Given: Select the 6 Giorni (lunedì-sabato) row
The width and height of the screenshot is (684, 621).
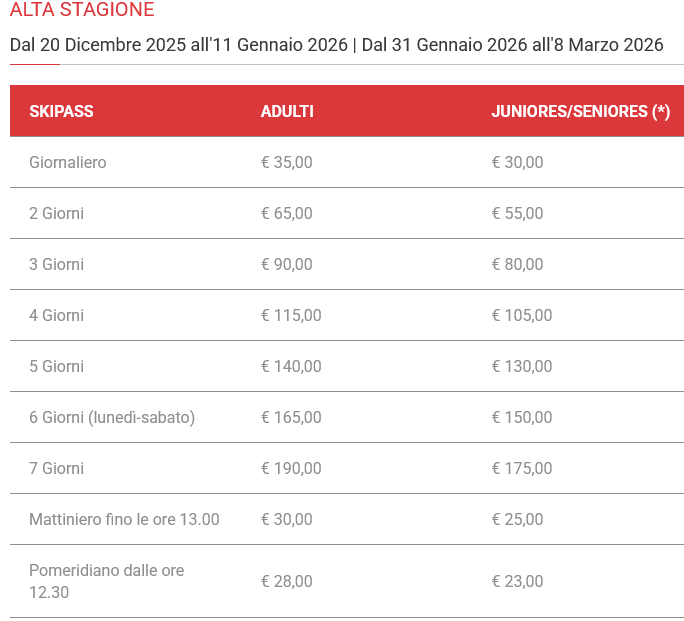Looking at the screenshot, I should tap(112, 417).
